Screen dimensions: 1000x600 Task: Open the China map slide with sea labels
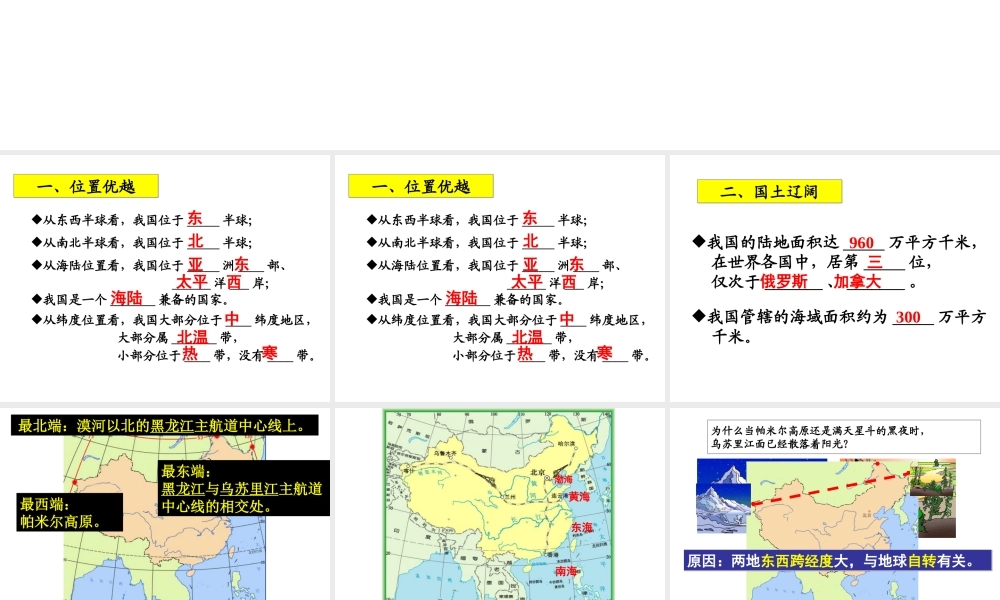click(x=499, y=504)
